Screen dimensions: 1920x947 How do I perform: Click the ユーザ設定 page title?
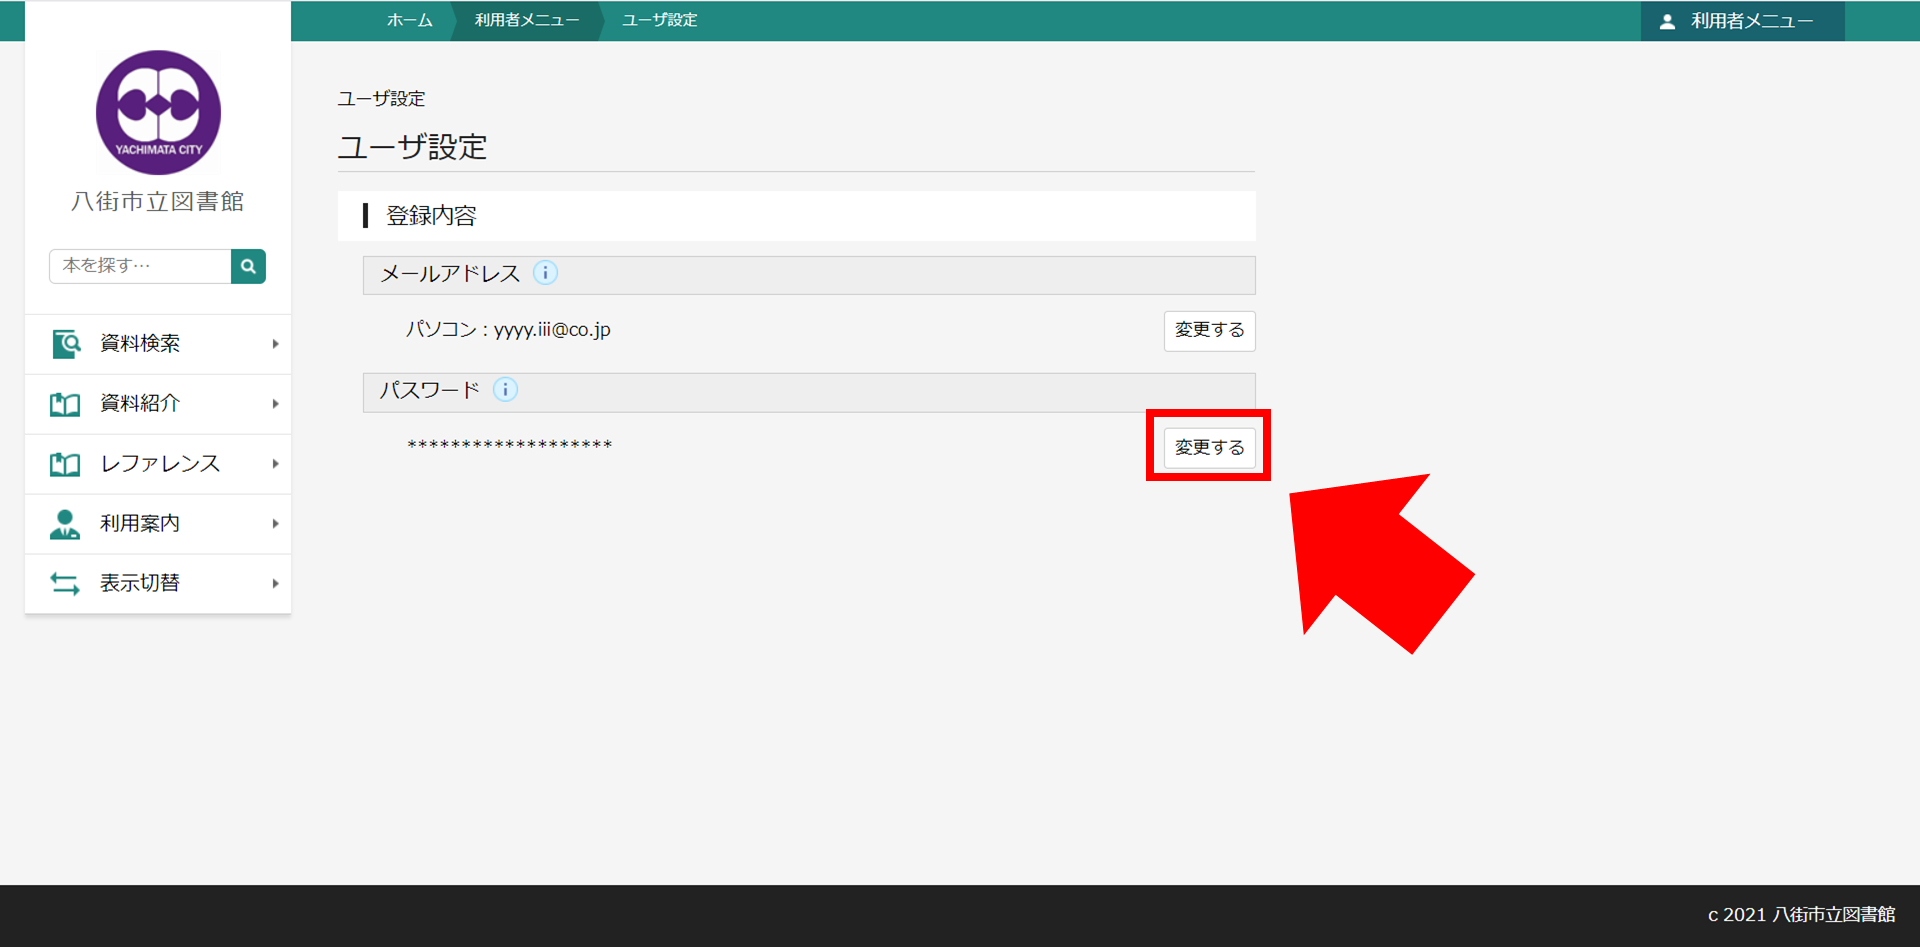(x=412, y=147)
